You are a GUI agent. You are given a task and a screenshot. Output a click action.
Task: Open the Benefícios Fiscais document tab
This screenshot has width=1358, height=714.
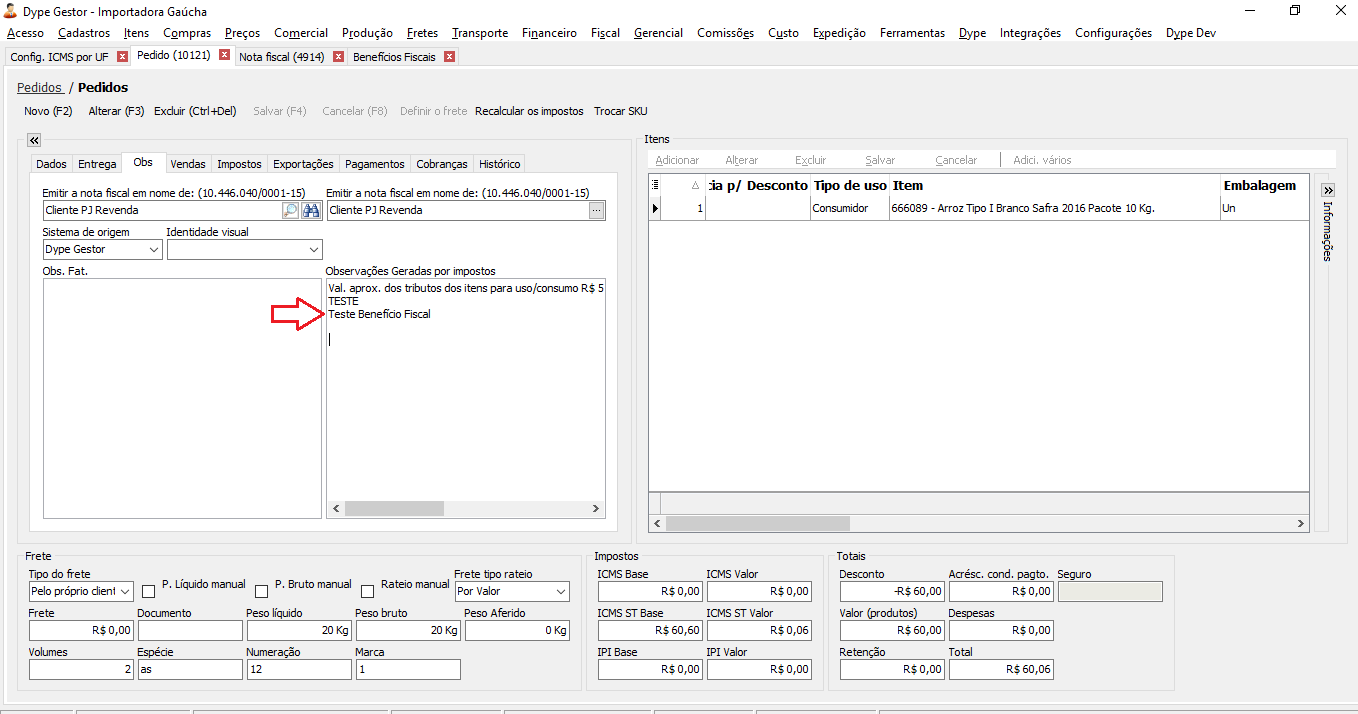click(394, 57)
